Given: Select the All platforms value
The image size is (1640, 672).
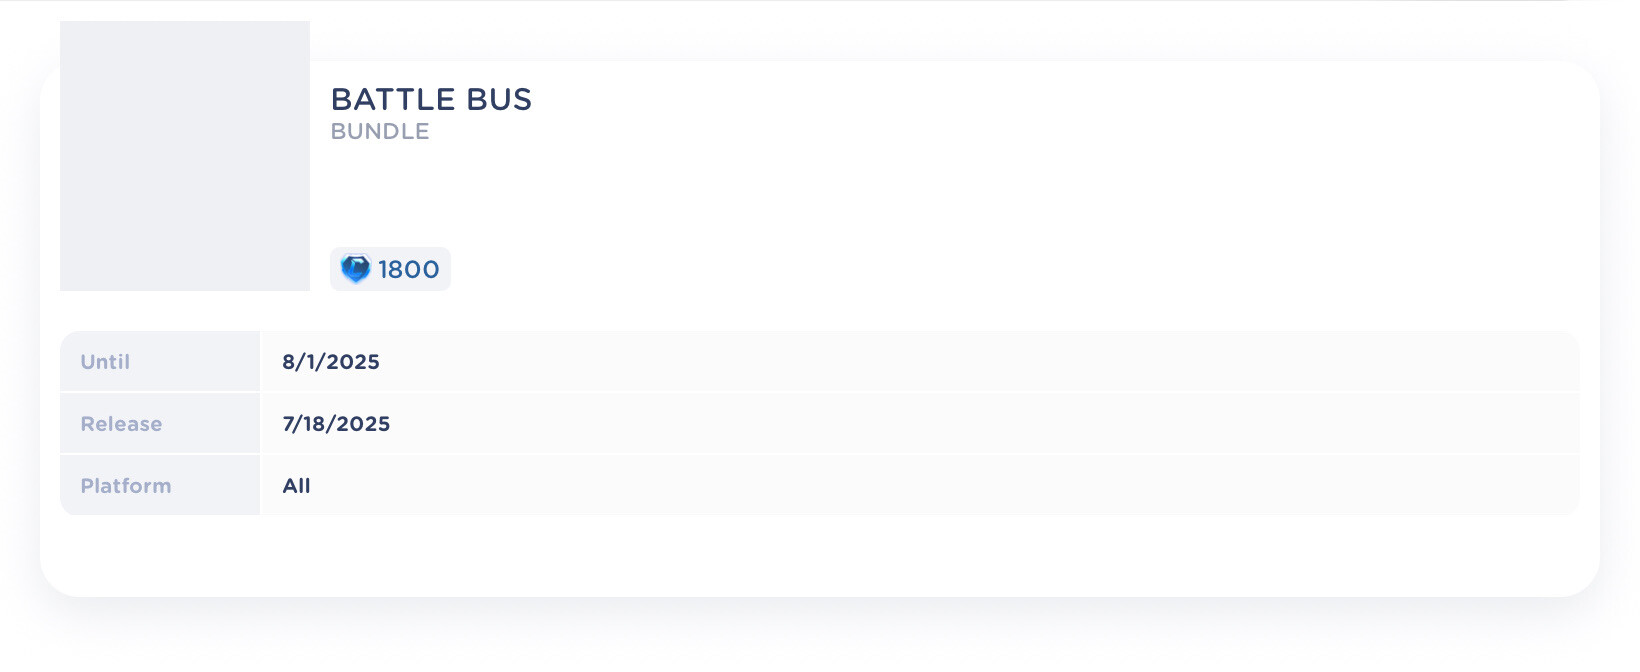Looking at the screenshot, I should click(x=296, y=485).
